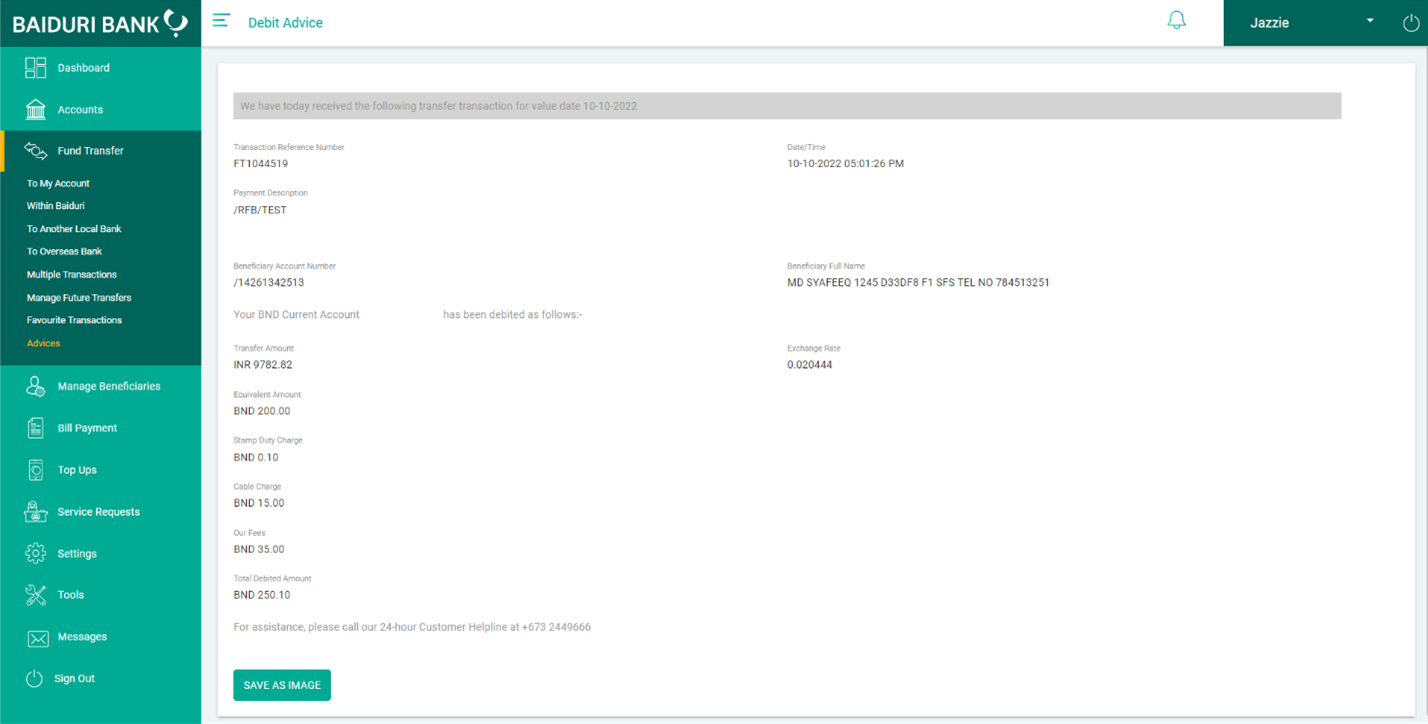Open Manage Beneficiaries menu label
This screenshot has height=724, width=1428.
click(109, 386)
